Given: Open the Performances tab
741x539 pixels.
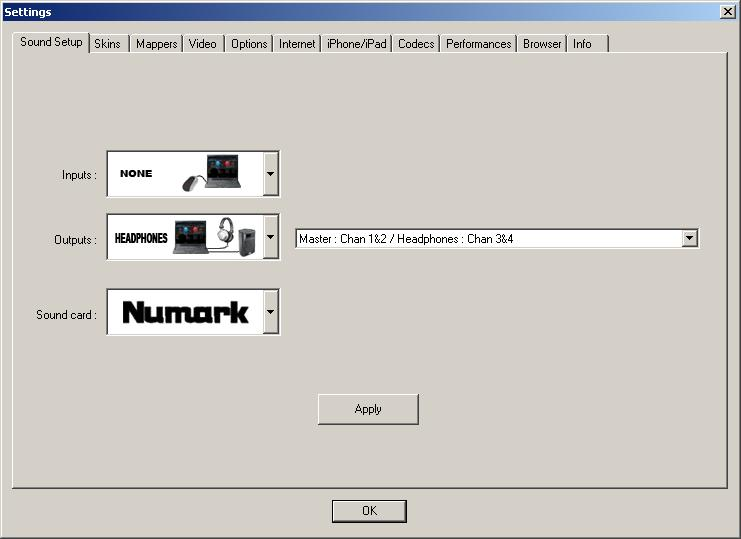Looking at the screenshot, I should point(479,44).
